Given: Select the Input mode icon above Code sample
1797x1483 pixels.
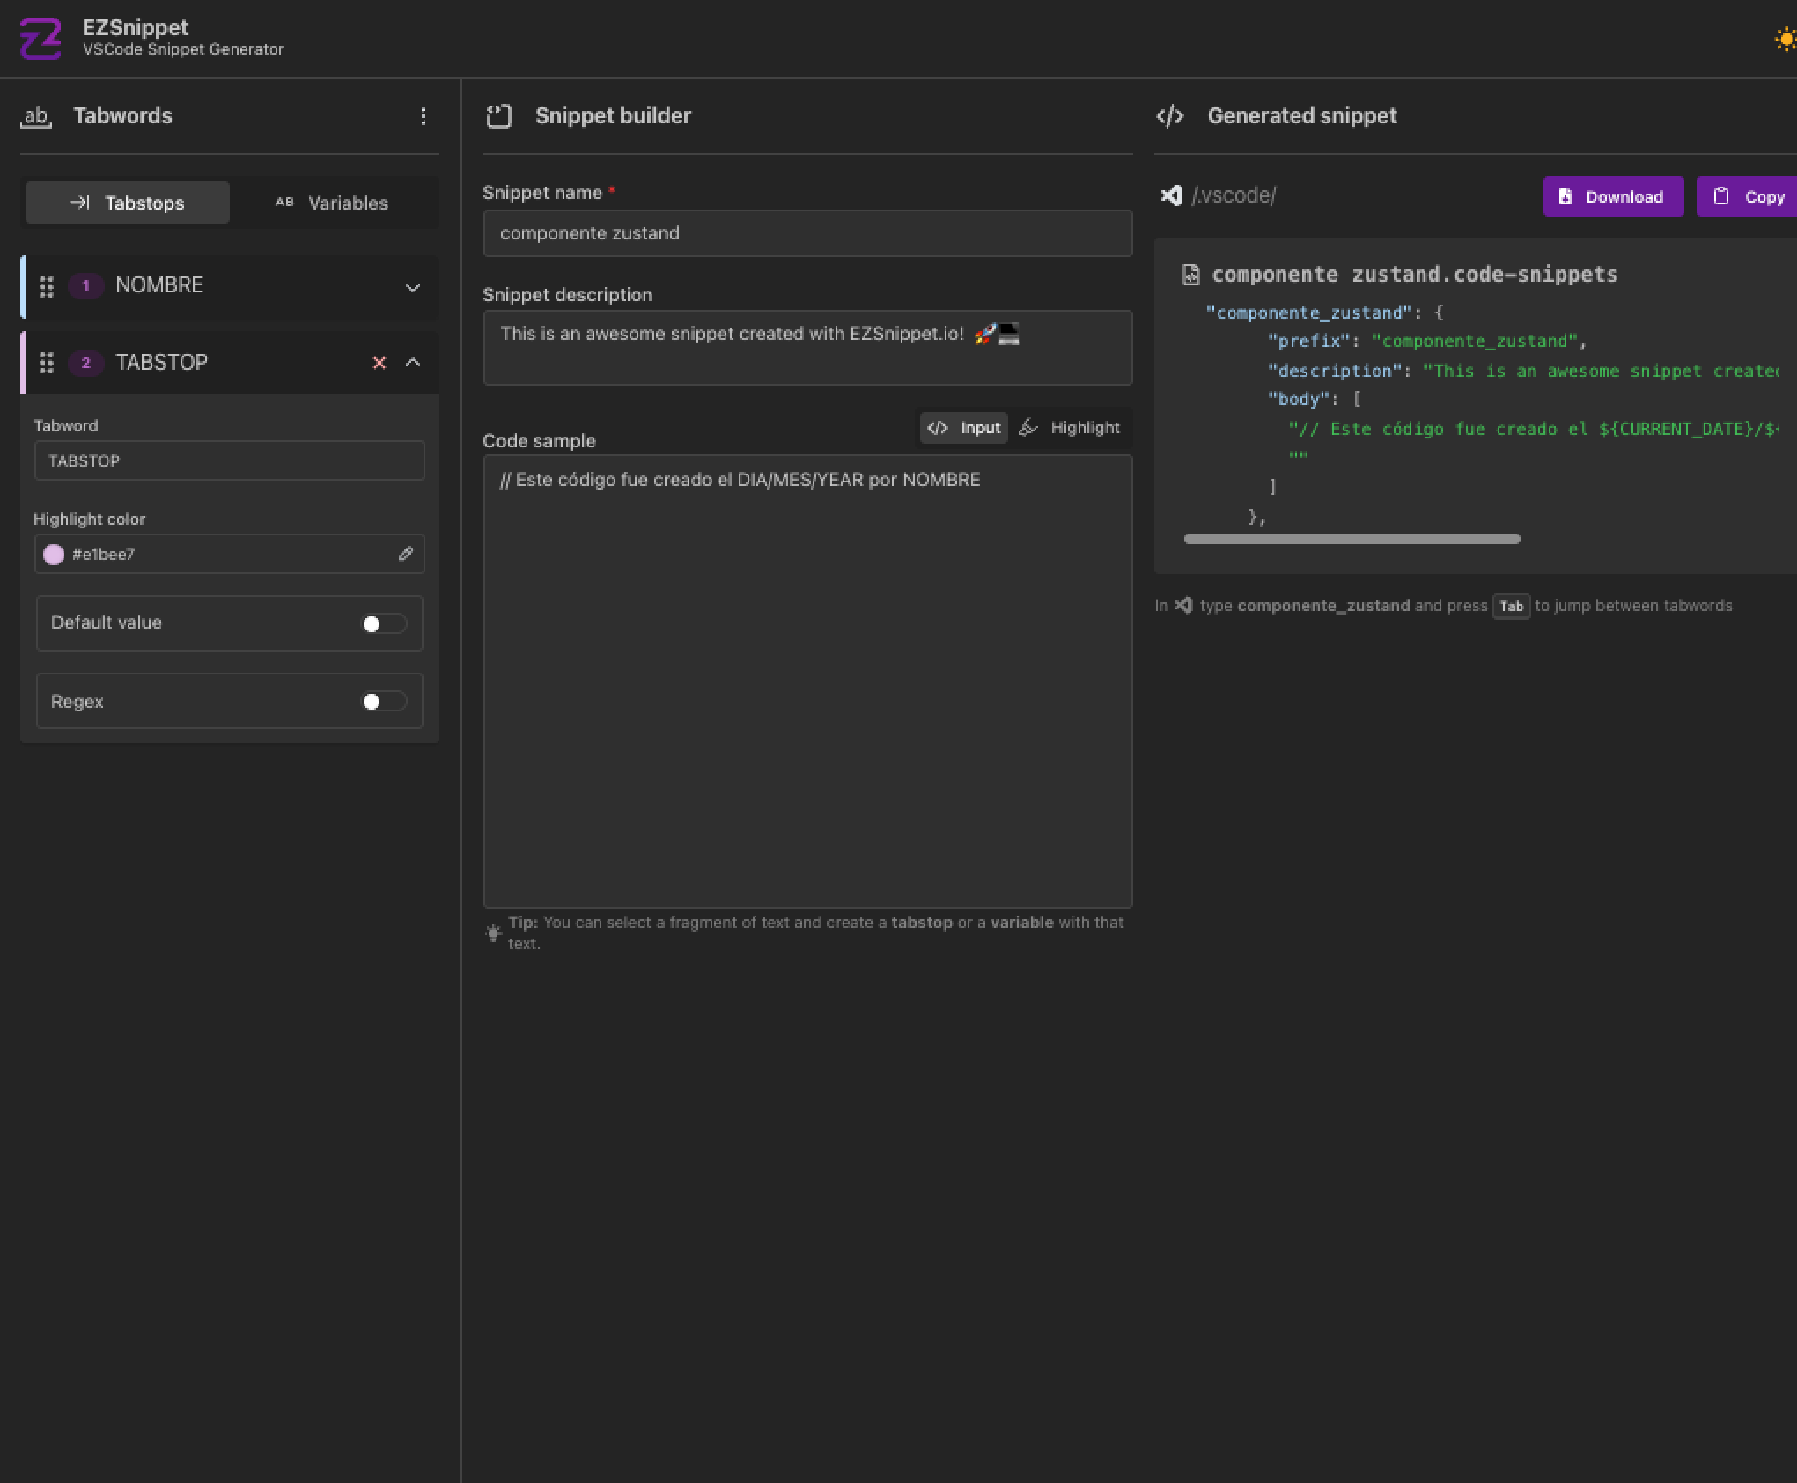Looking at the screenshot, I should tap(937, 427).
